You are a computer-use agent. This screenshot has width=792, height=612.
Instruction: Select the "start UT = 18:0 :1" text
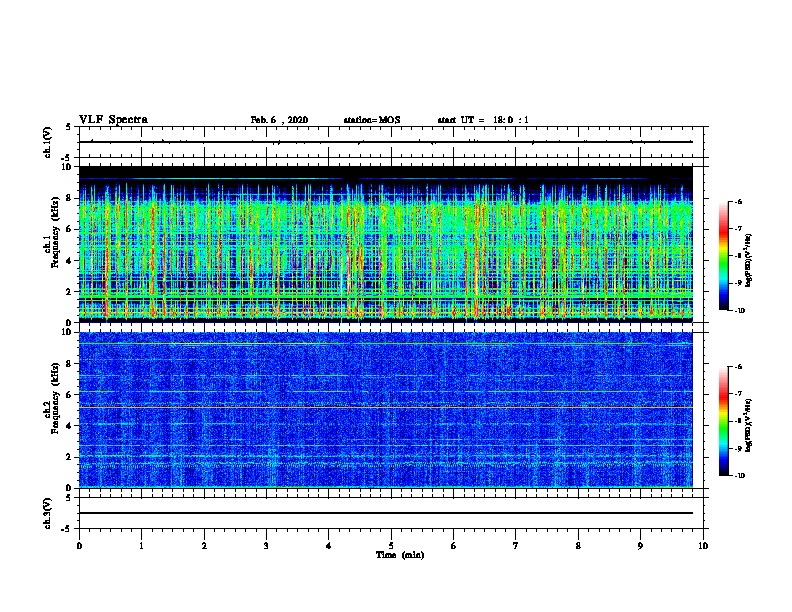click(483, 120)
